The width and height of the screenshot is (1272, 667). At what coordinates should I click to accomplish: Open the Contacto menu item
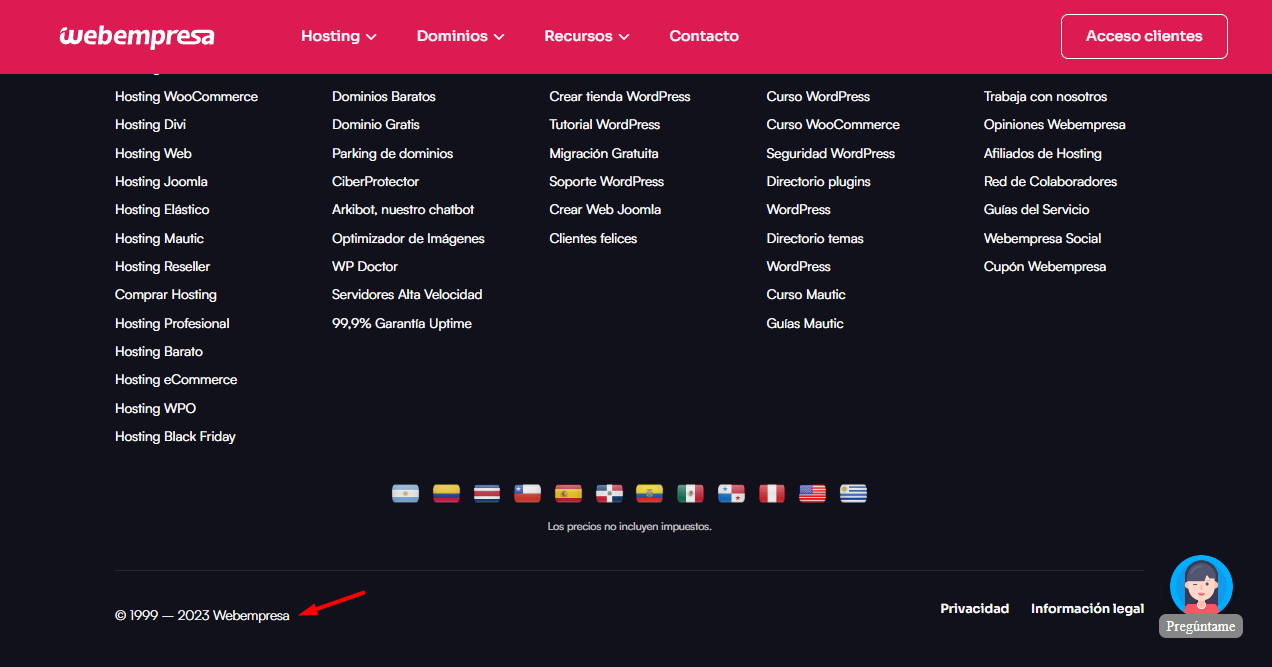pos(704,36)
